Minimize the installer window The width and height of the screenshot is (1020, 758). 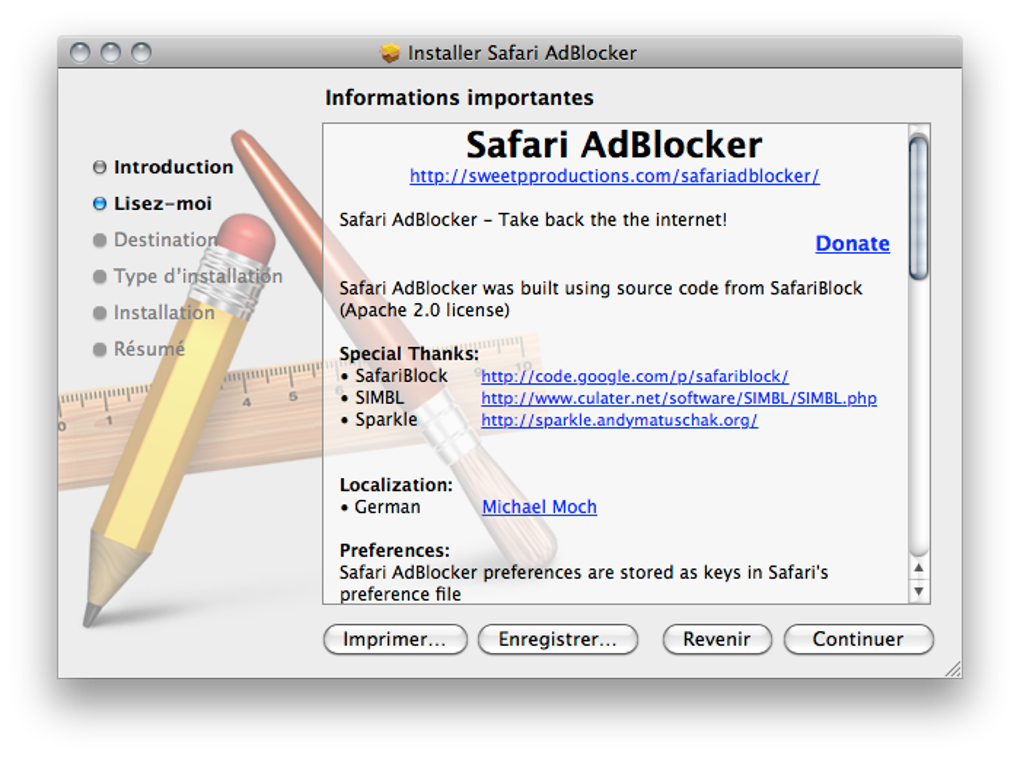[111, 53]
